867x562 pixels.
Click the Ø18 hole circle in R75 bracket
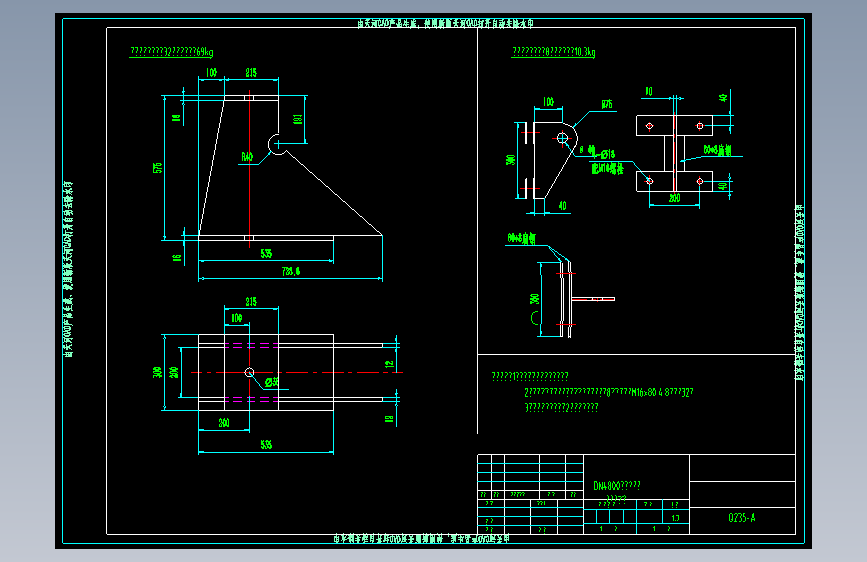point(562,138)
